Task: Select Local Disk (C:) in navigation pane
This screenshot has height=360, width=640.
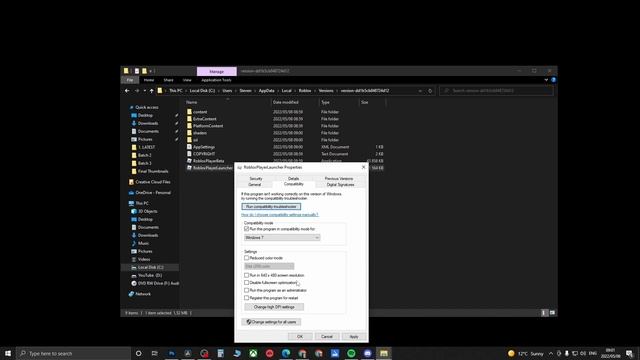Action: pyautogui.click(x=150, y=267)
